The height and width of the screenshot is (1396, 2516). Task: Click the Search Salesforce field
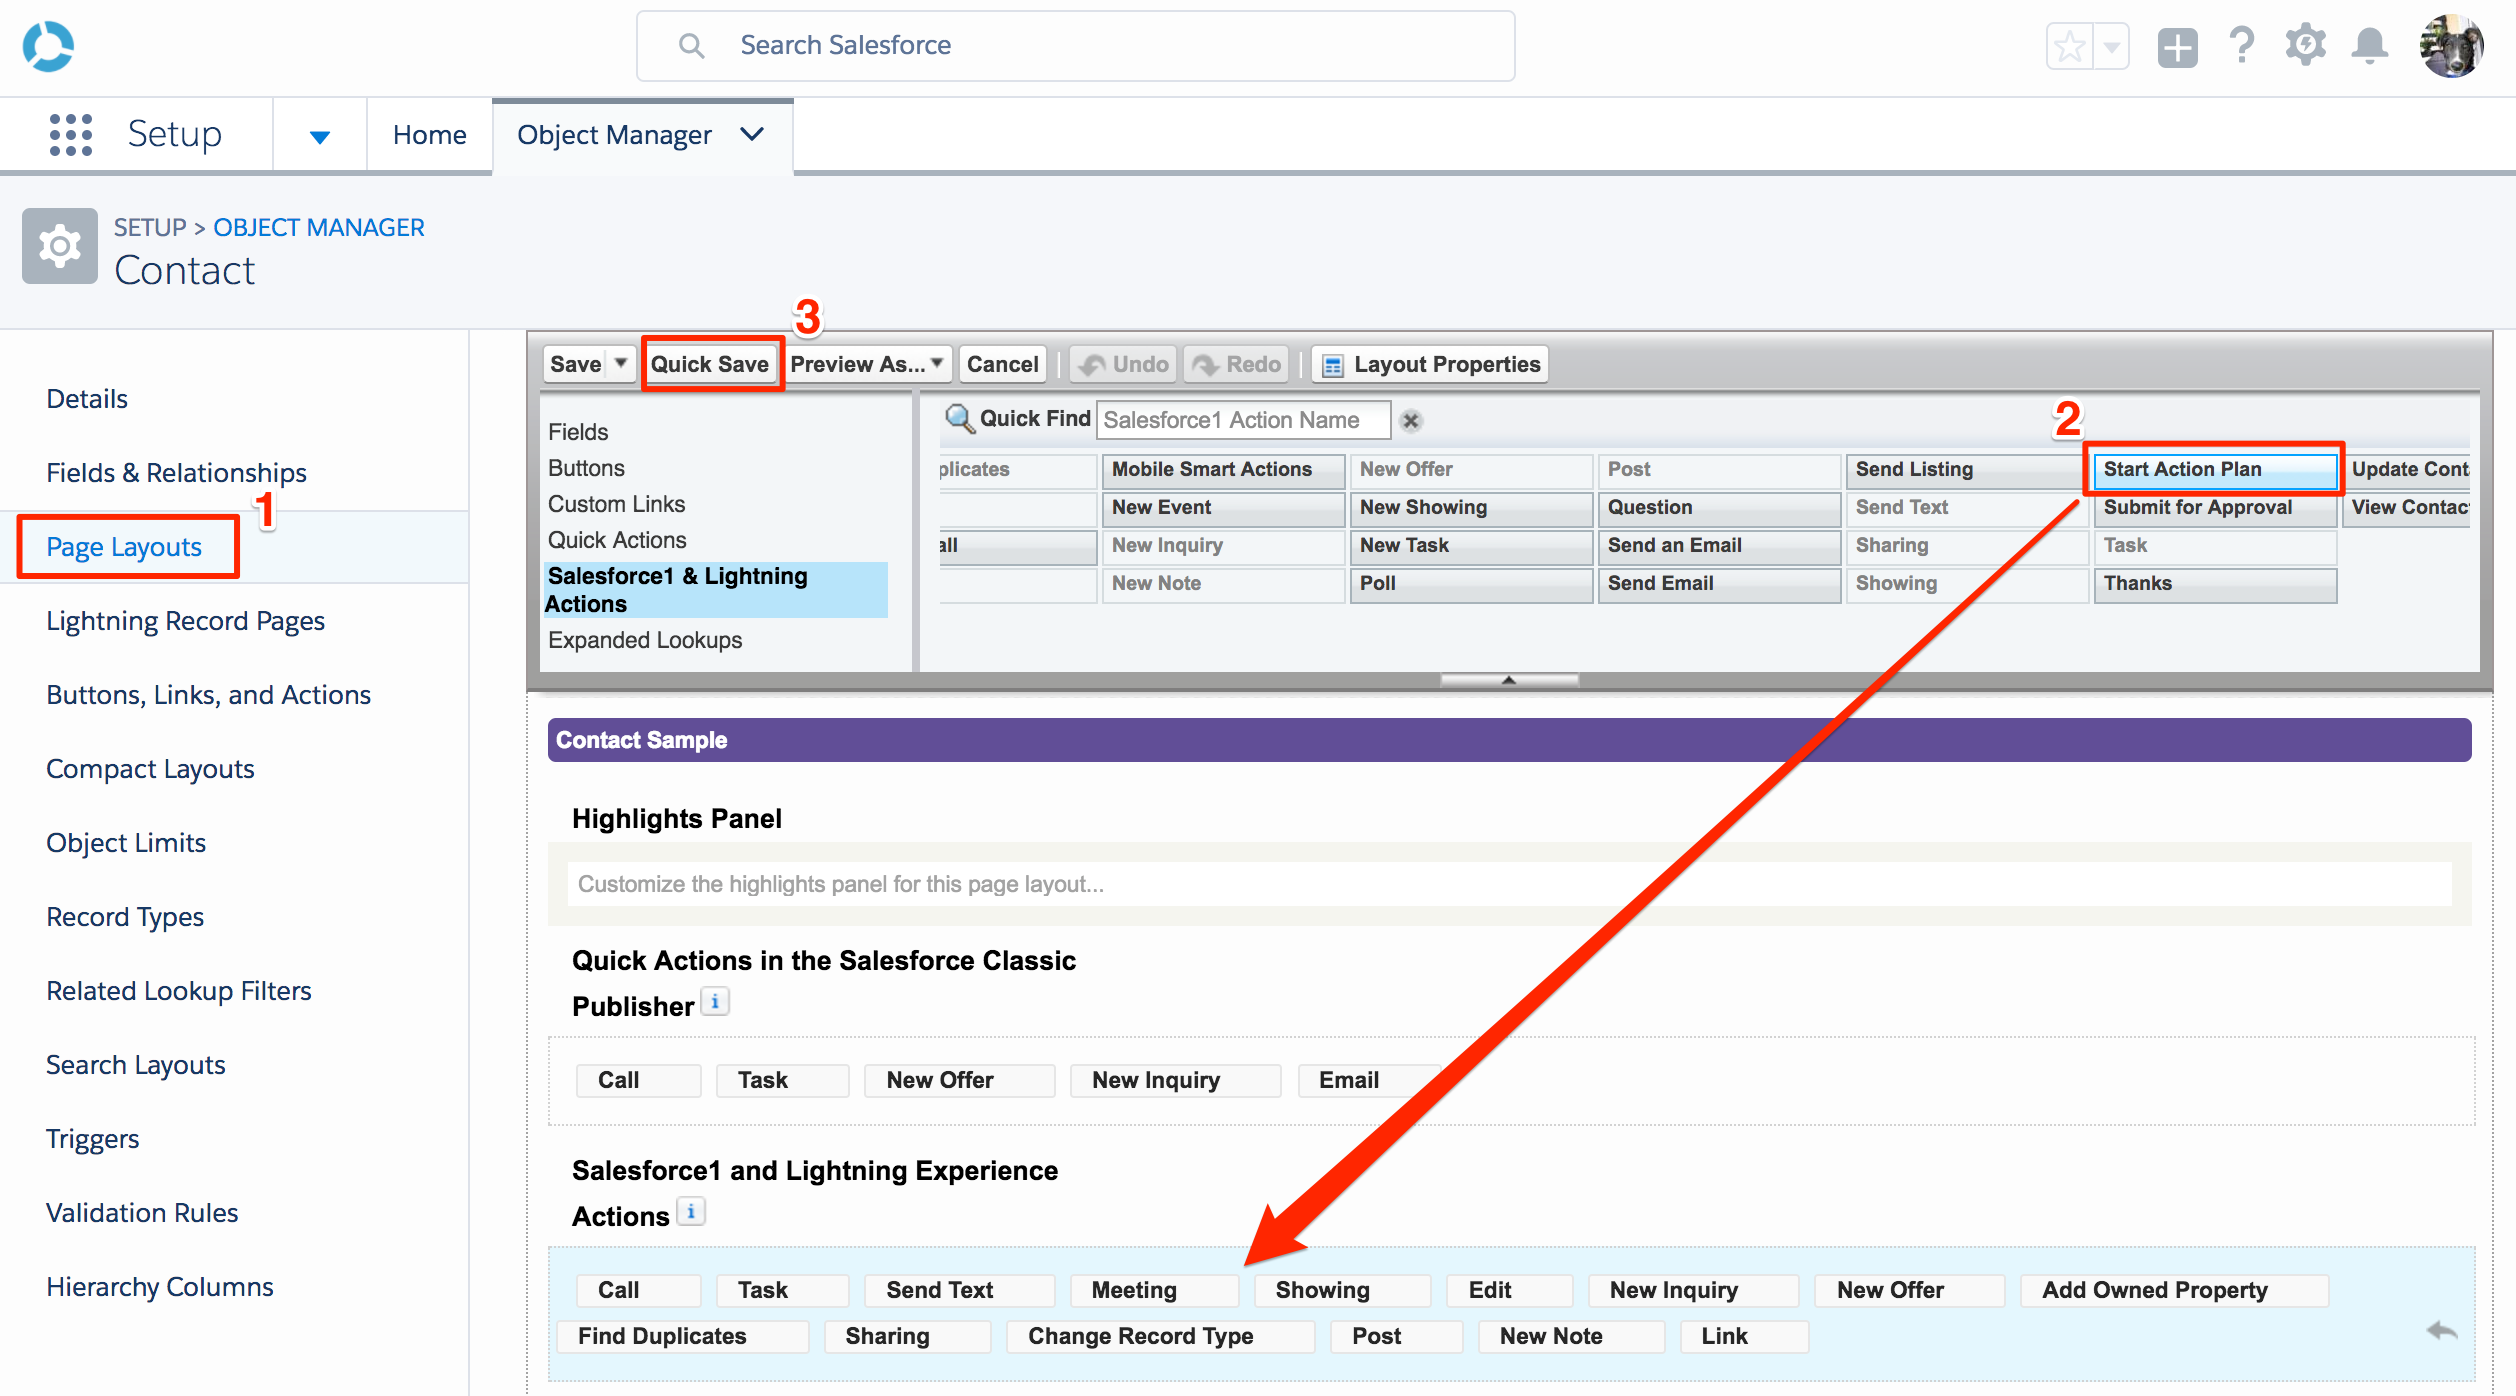[1076, 46]
